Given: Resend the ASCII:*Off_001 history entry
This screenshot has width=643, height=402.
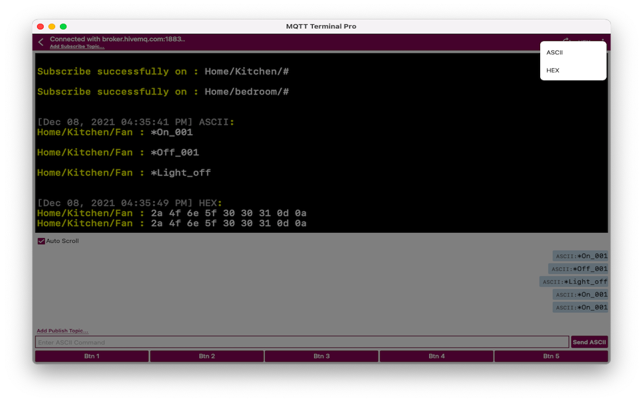Looking at the screenshot, I should click(578, 269).
